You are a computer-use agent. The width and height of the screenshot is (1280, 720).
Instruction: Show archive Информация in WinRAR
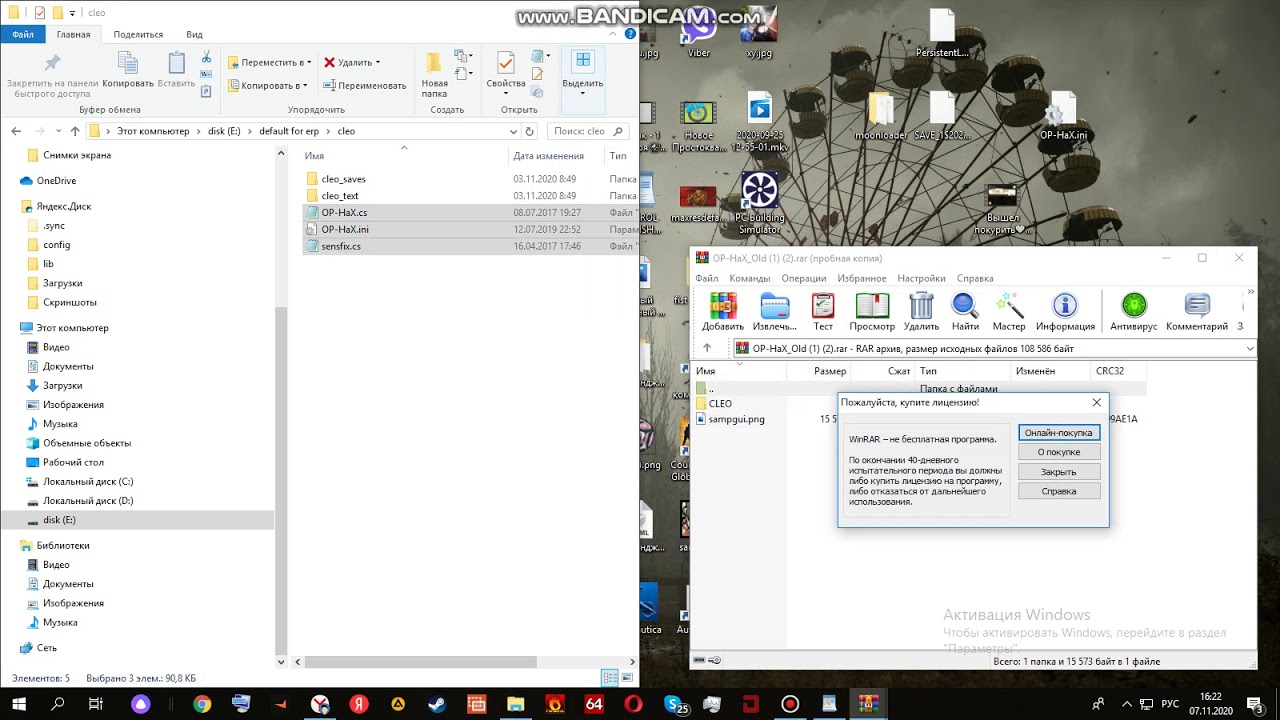[x=1065, y=312]
